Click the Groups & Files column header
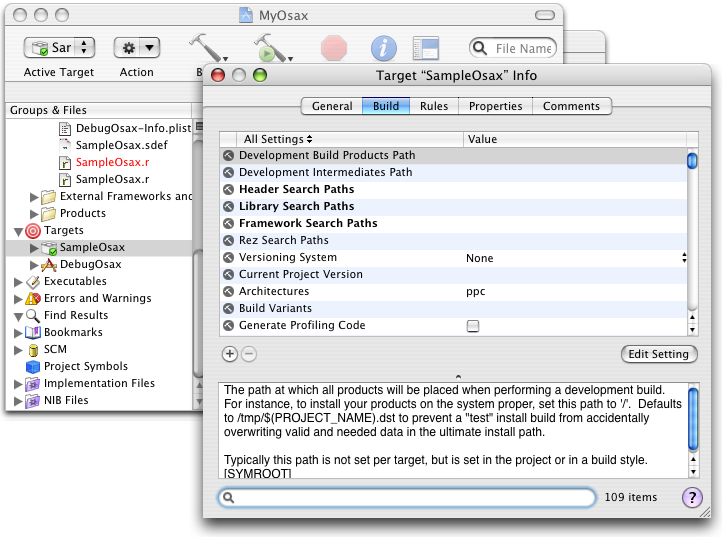 99,110
